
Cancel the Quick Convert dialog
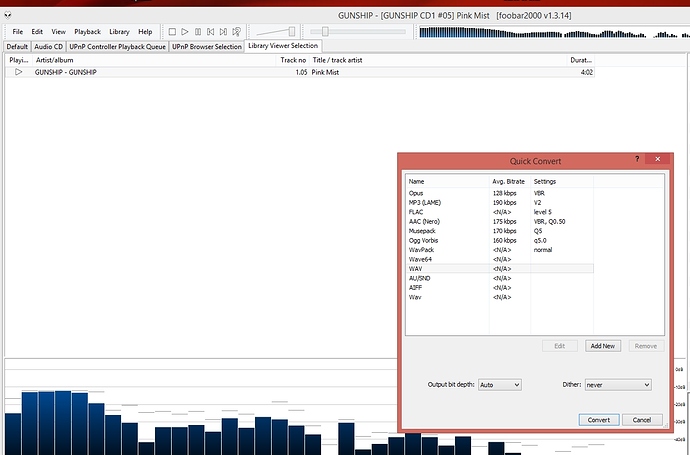click(642, 419)
